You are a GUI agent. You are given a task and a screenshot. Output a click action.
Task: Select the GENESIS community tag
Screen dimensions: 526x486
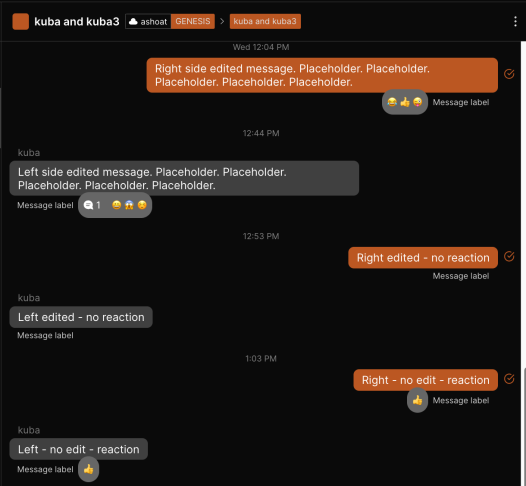pyautogui.click(x=193, y=21)
